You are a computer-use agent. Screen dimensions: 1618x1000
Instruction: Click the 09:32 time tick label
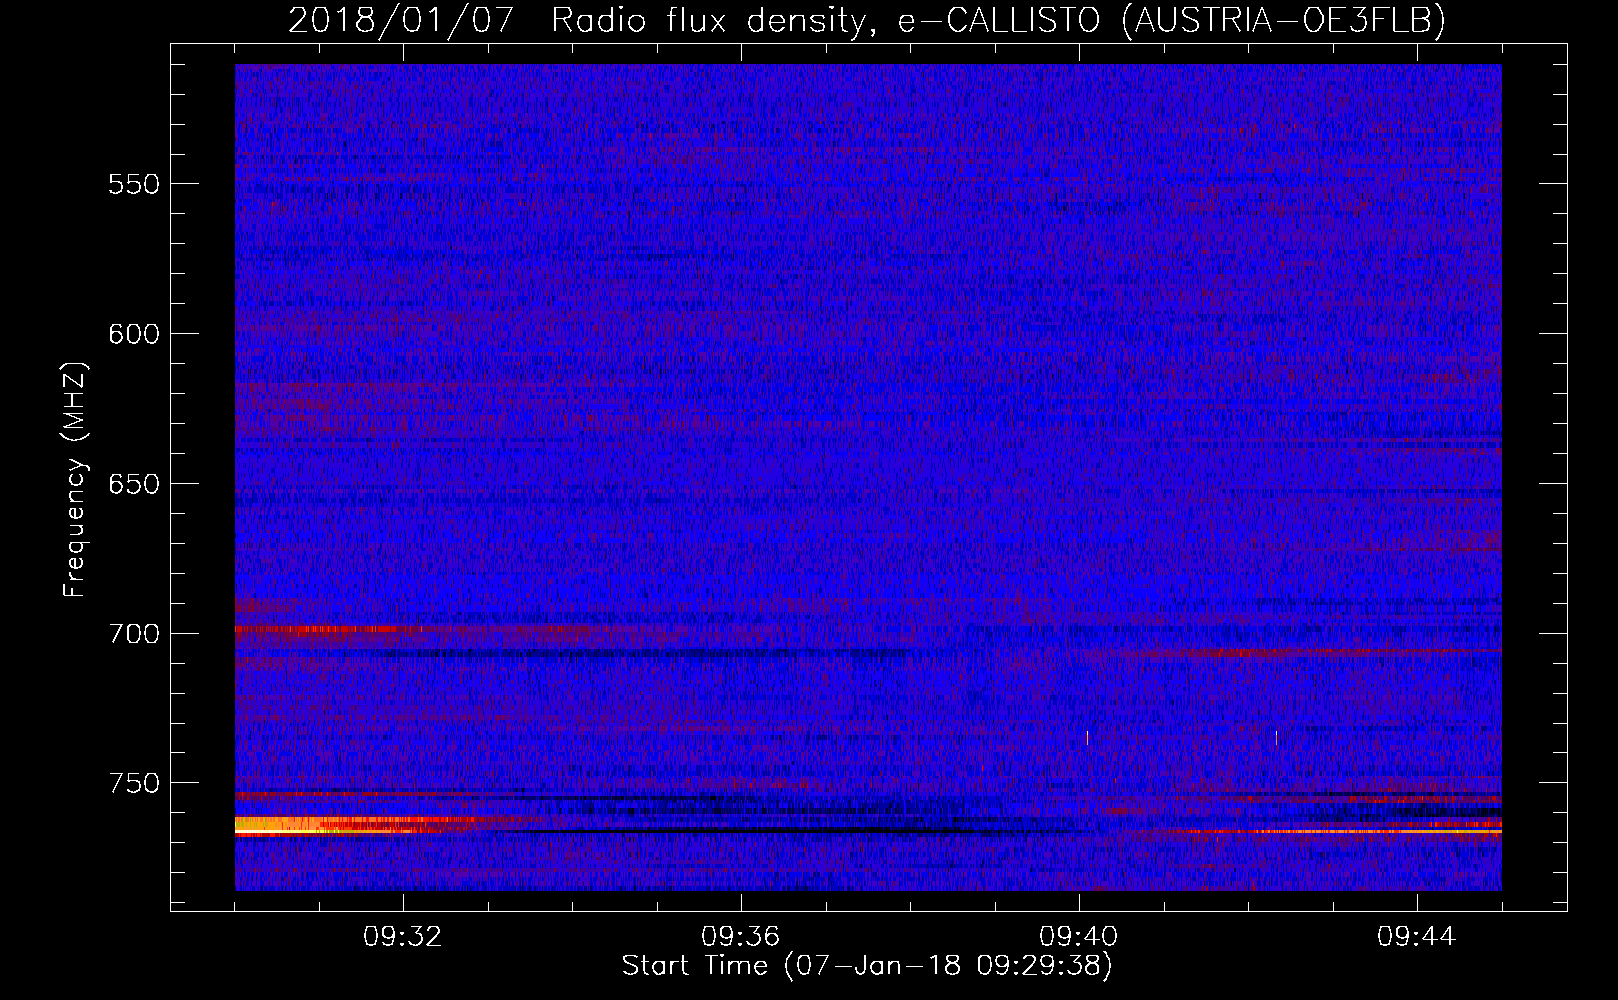tap(403, 937)
